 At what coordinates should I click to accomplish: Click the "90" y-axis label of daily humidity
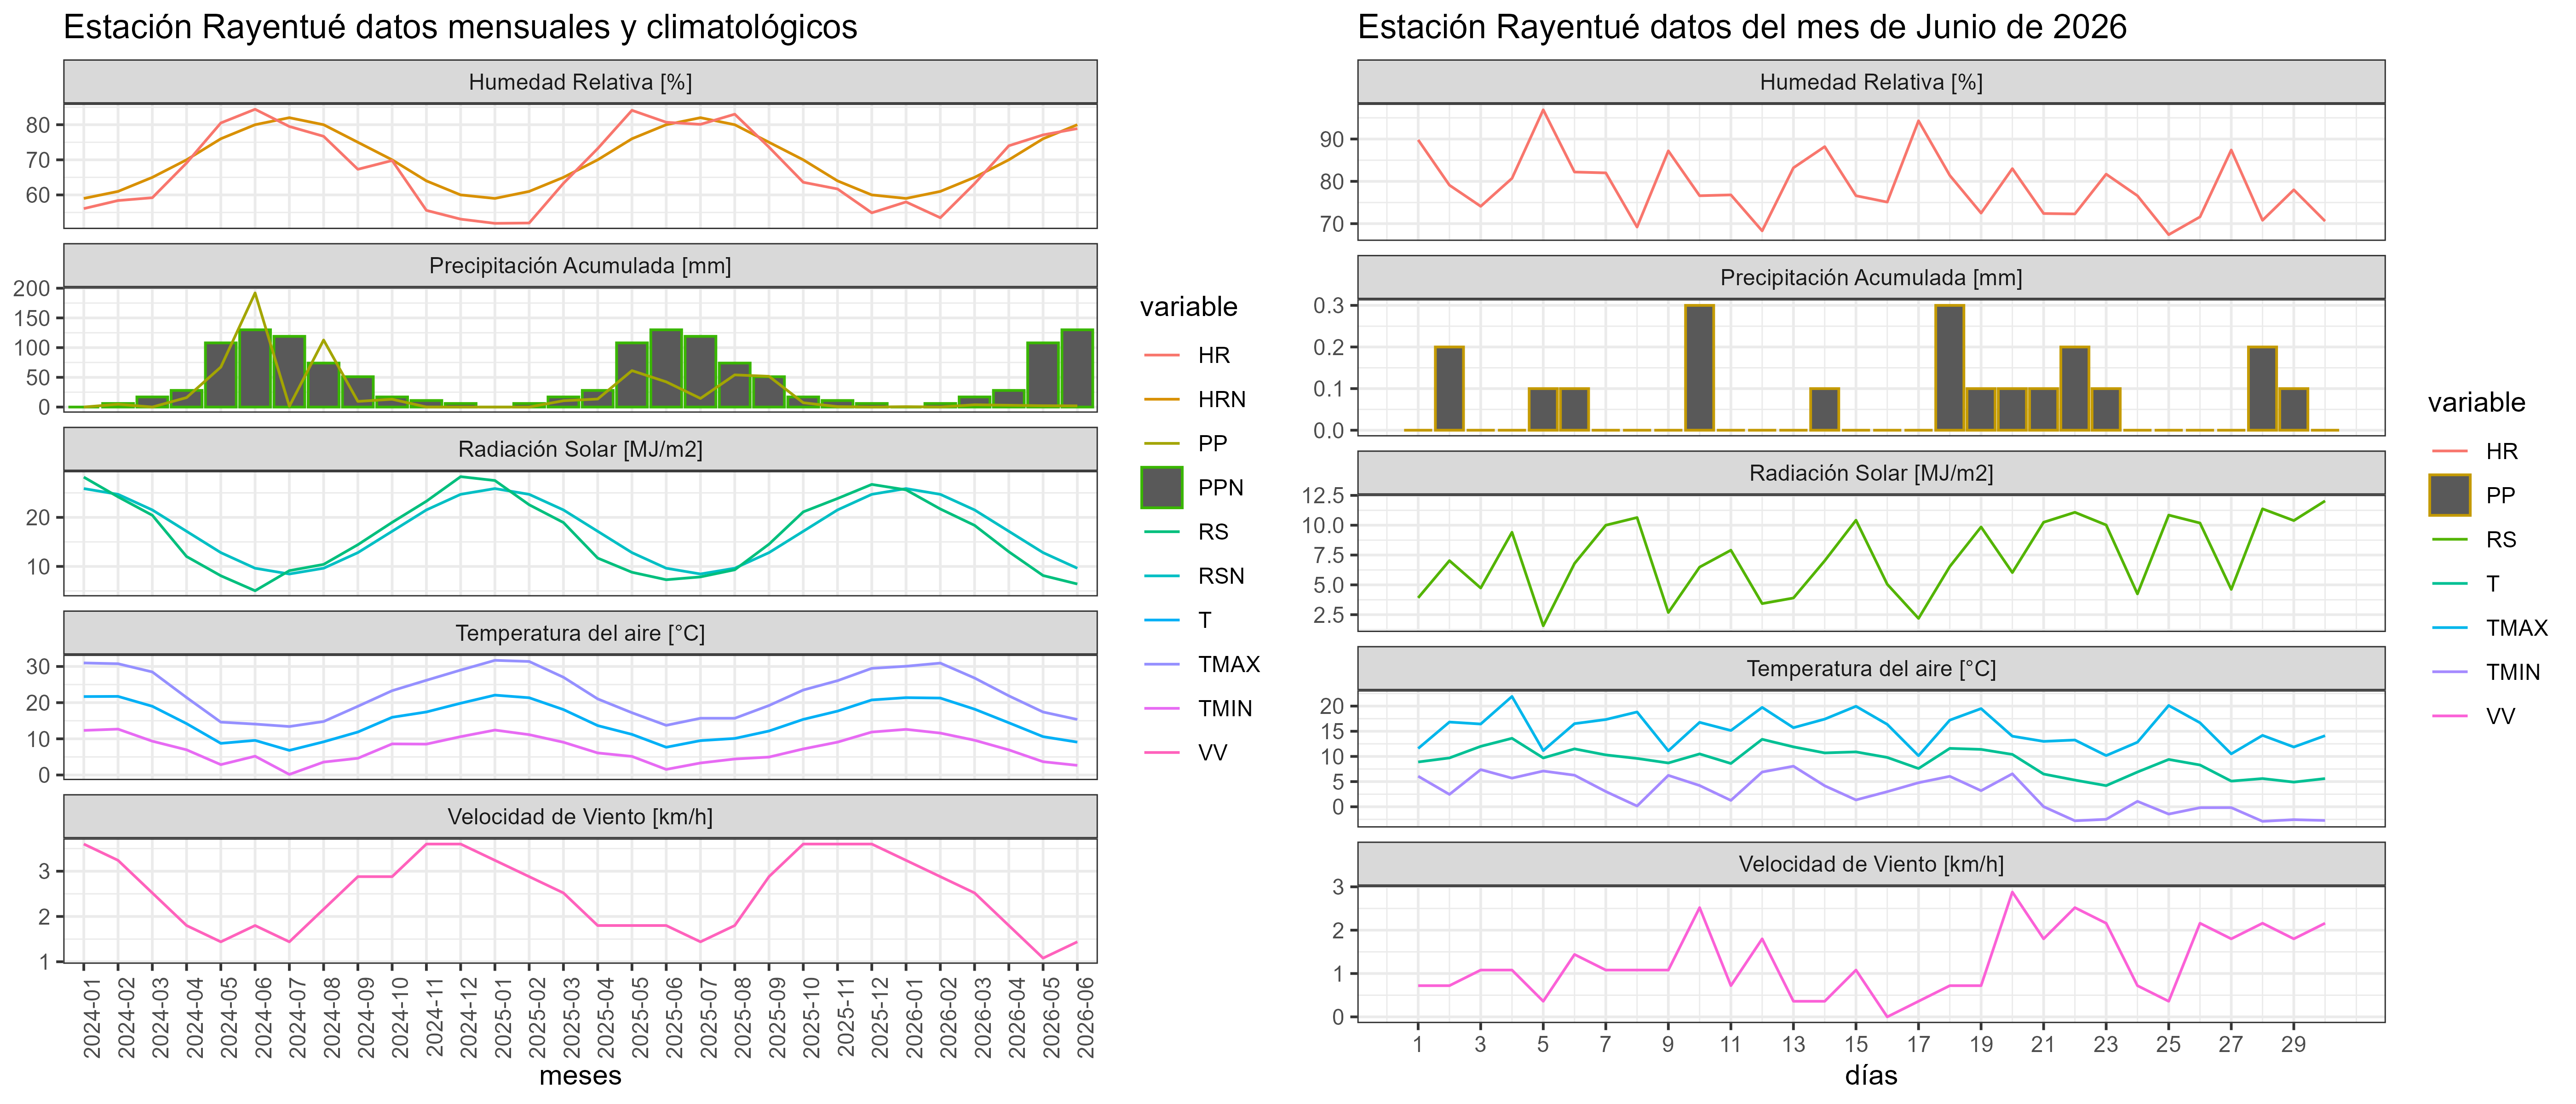[x=1332, y=140]
